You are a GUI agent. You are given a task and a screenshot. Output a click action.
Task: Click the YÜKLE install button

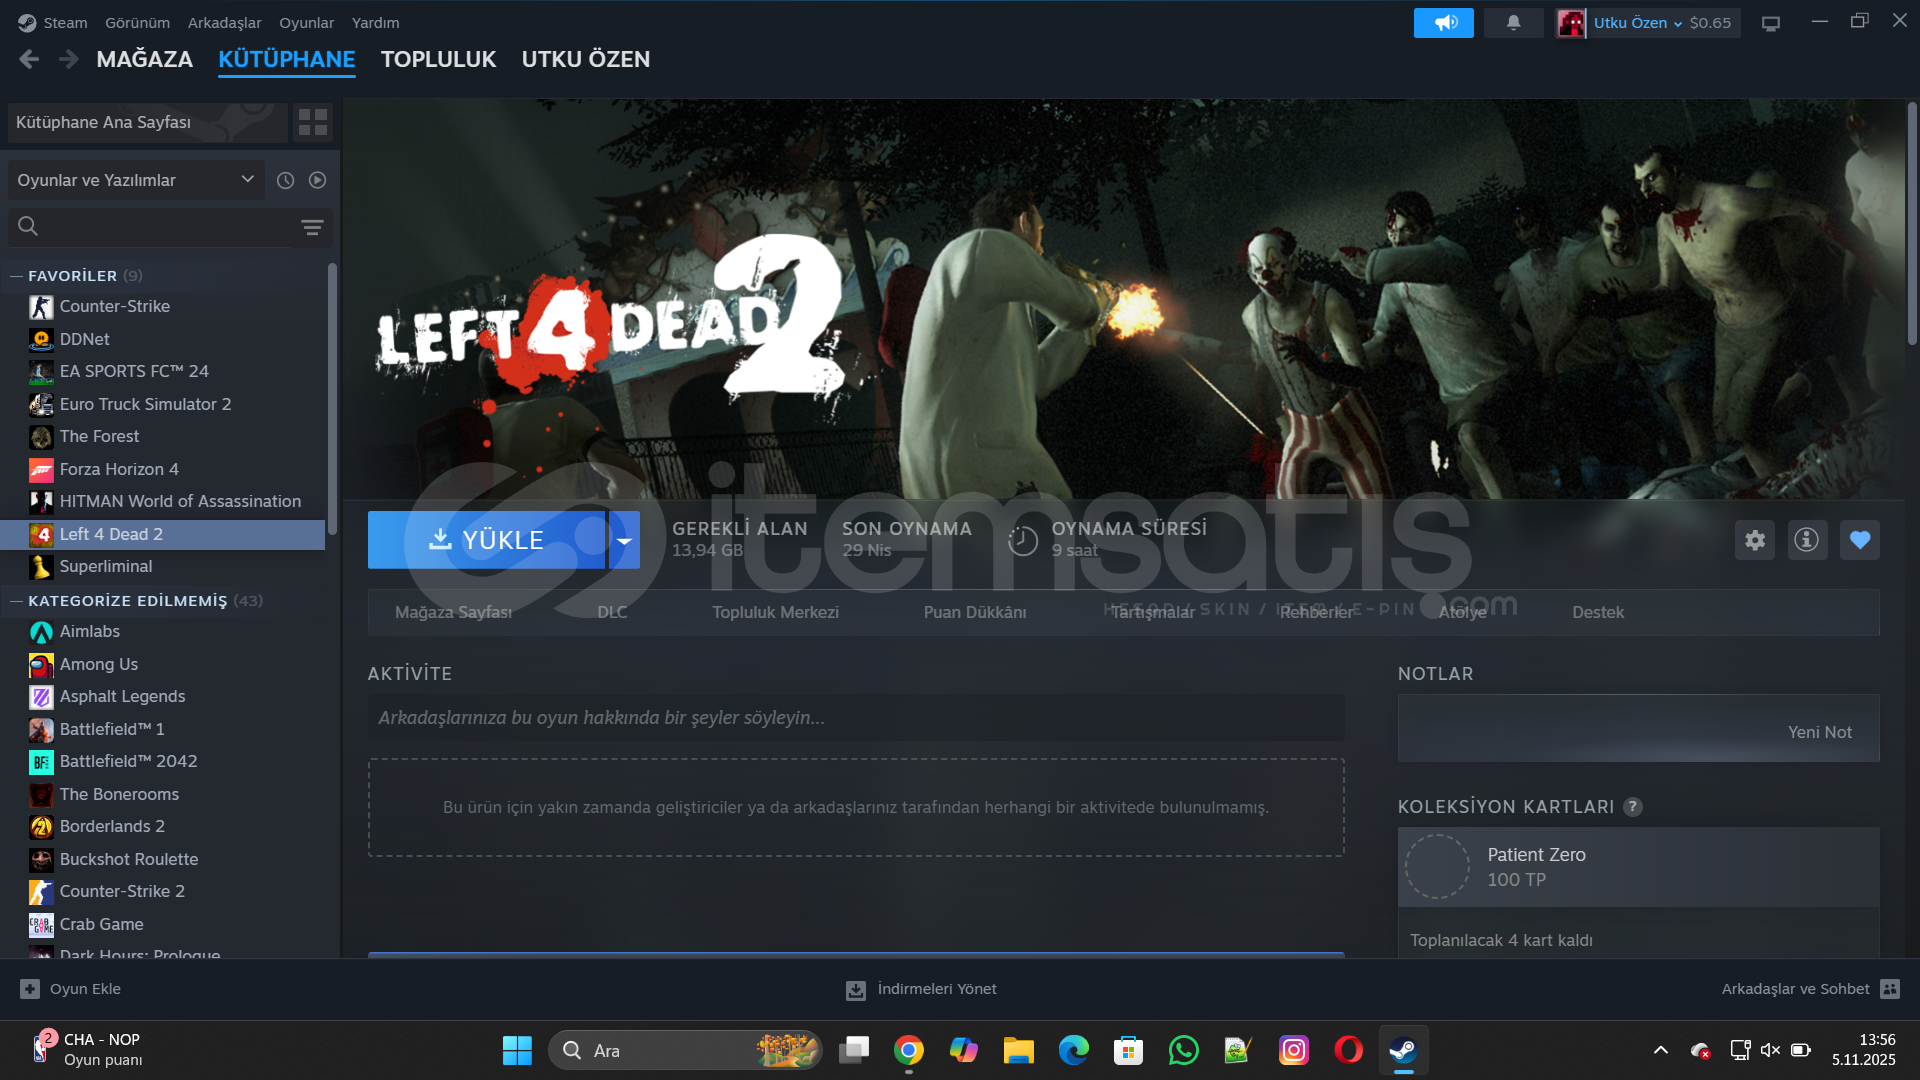coord(487,540)
